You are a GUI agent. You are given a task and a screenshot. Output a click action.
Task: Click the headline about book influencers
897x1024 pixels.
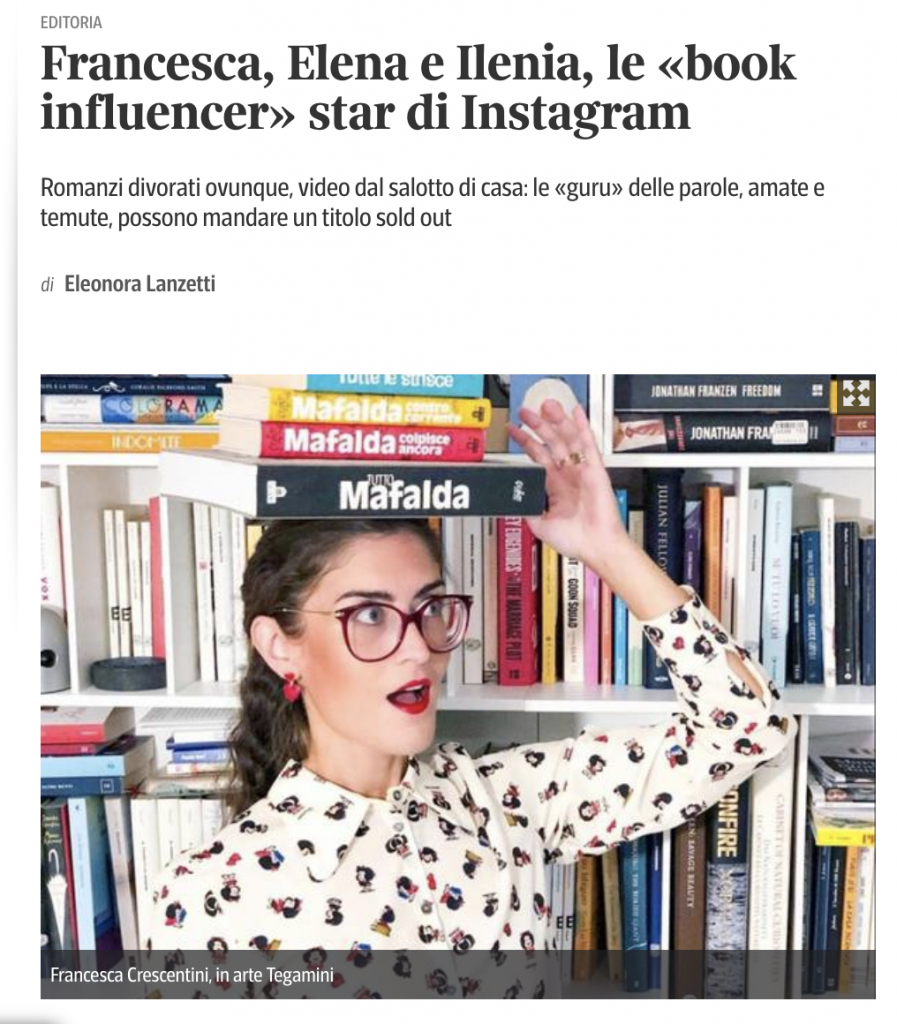[x=418, y=88]
